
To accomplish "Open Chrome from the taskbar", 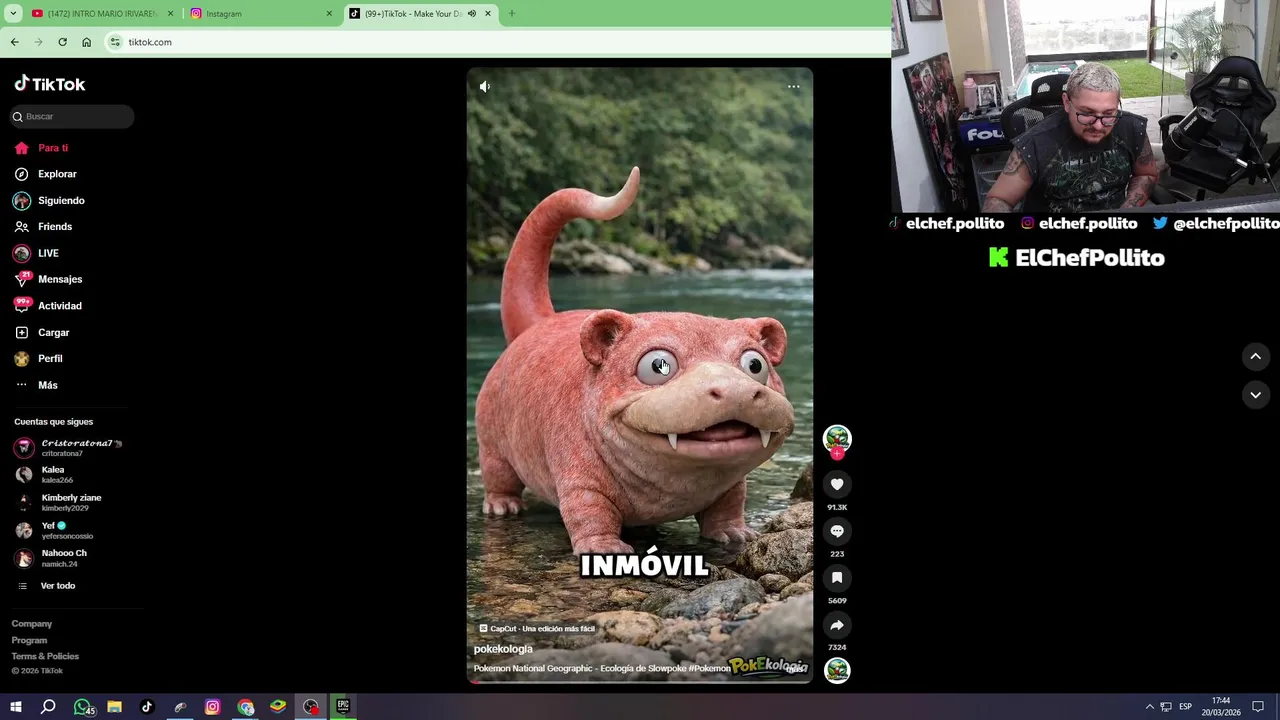I will coord(245,707).
